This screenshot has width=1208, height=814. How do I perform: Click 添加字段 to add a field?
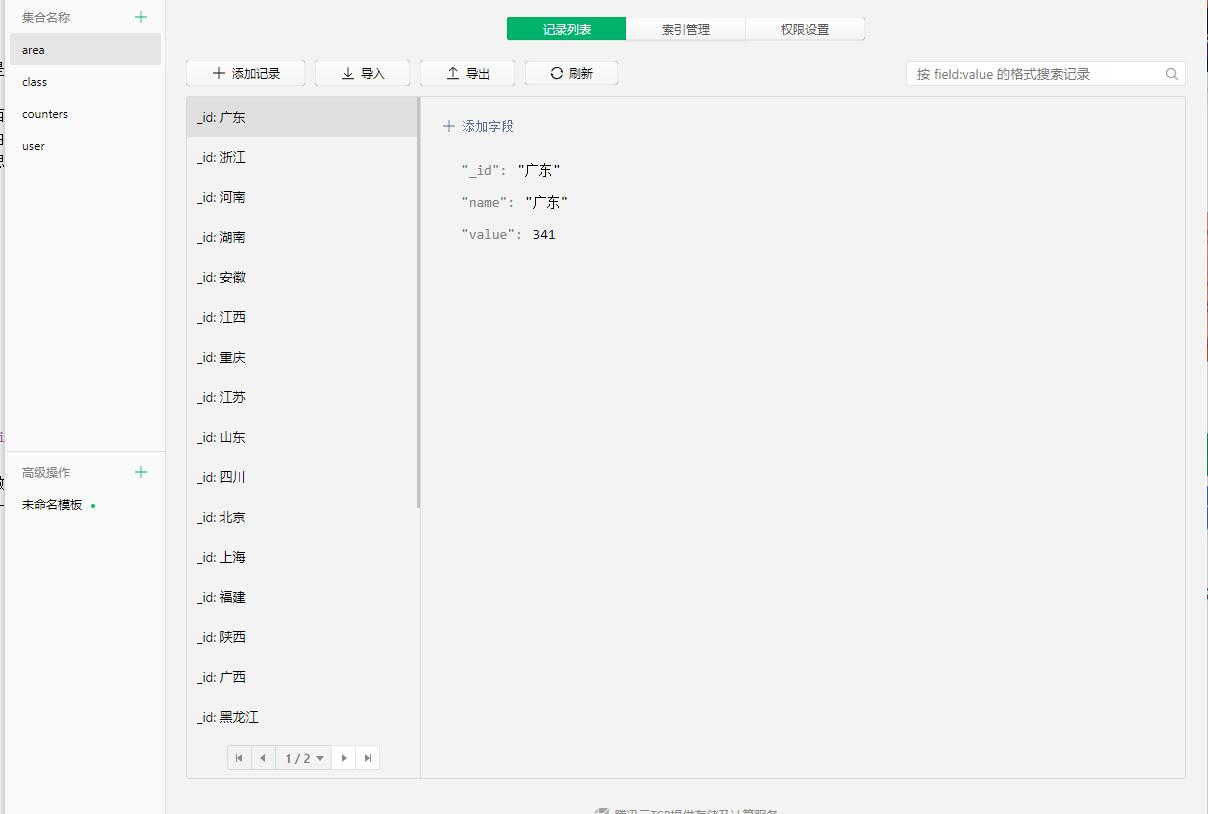478,126
